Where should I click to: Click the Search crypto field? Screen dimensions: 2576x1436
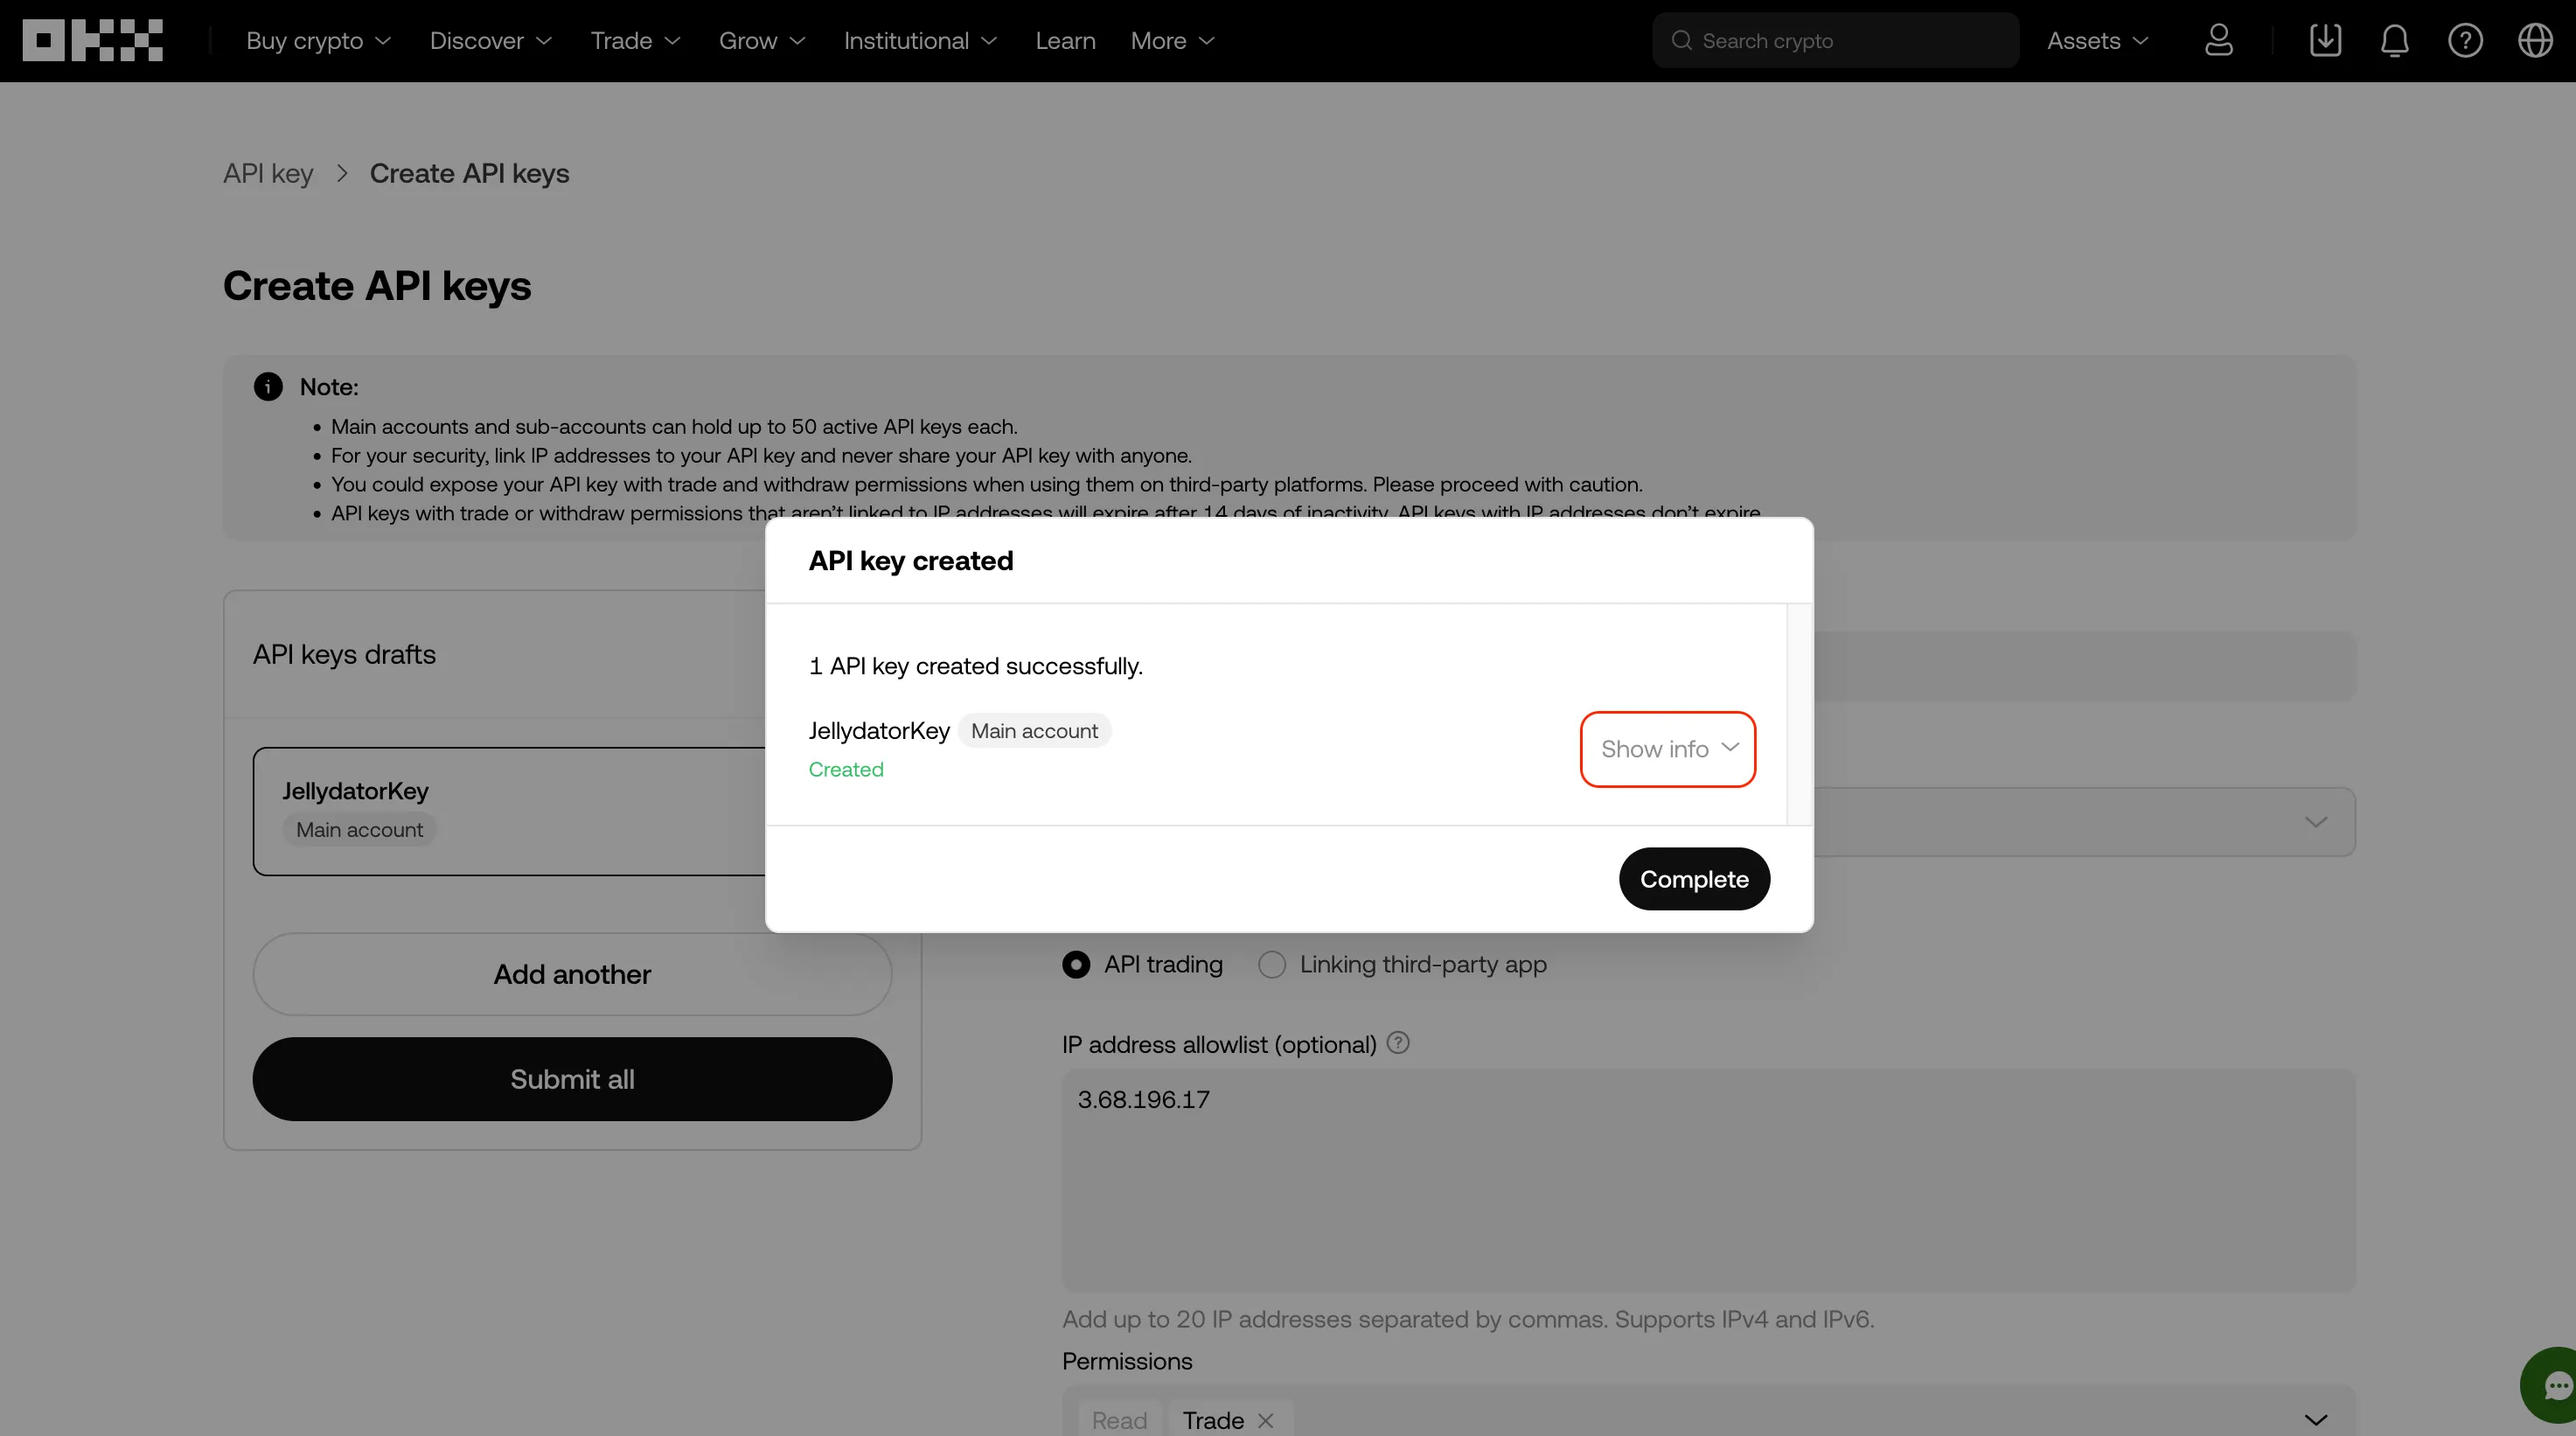point(1835,40)
